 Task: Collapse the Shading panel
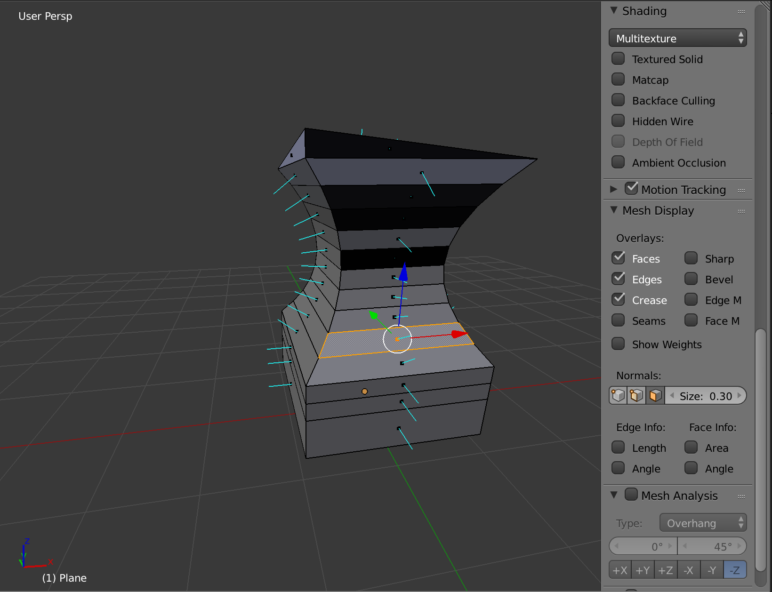pyautogui.click(x=614, y=10)
